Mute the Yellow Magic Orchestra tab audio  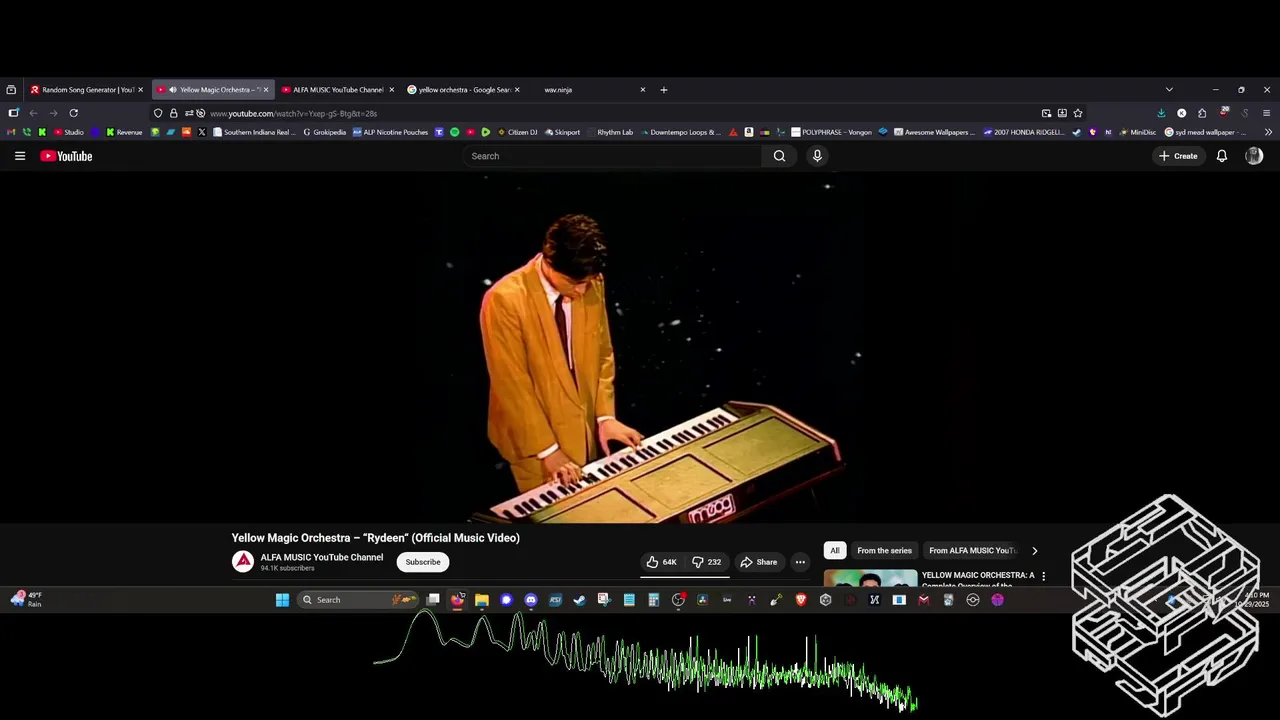[x=171, y=90]
